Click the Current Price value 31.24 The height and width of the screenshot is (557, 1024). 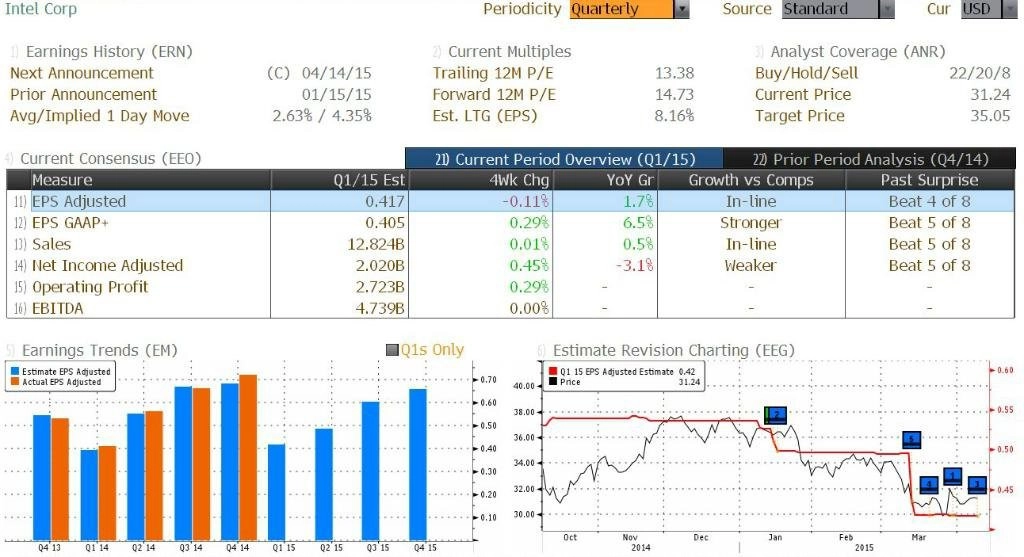[991, 95]
